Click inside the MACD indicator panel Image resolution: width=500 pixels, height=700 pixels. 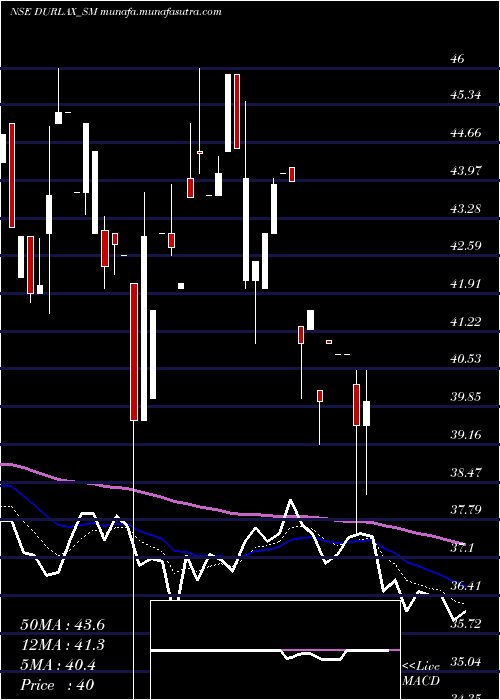pyautogui.click(x=275, y=650)
